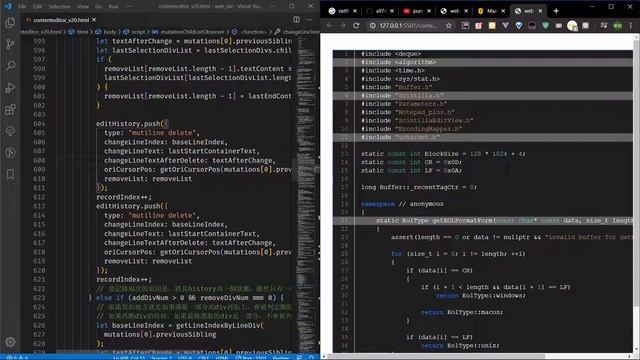This screenshot has width=640, height=360.
Task: Click site information icon in address bar
Action: click(x=373, y=25)
